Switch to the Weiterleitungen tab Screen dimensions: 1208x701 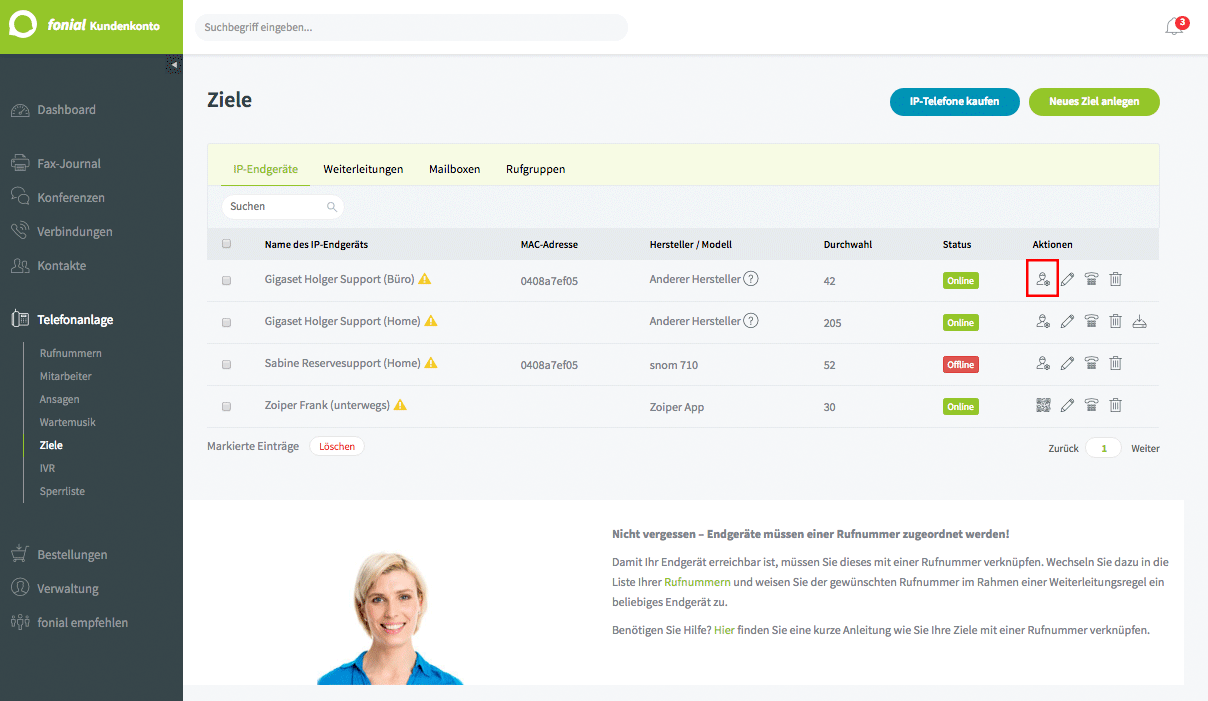coord(363,169)
